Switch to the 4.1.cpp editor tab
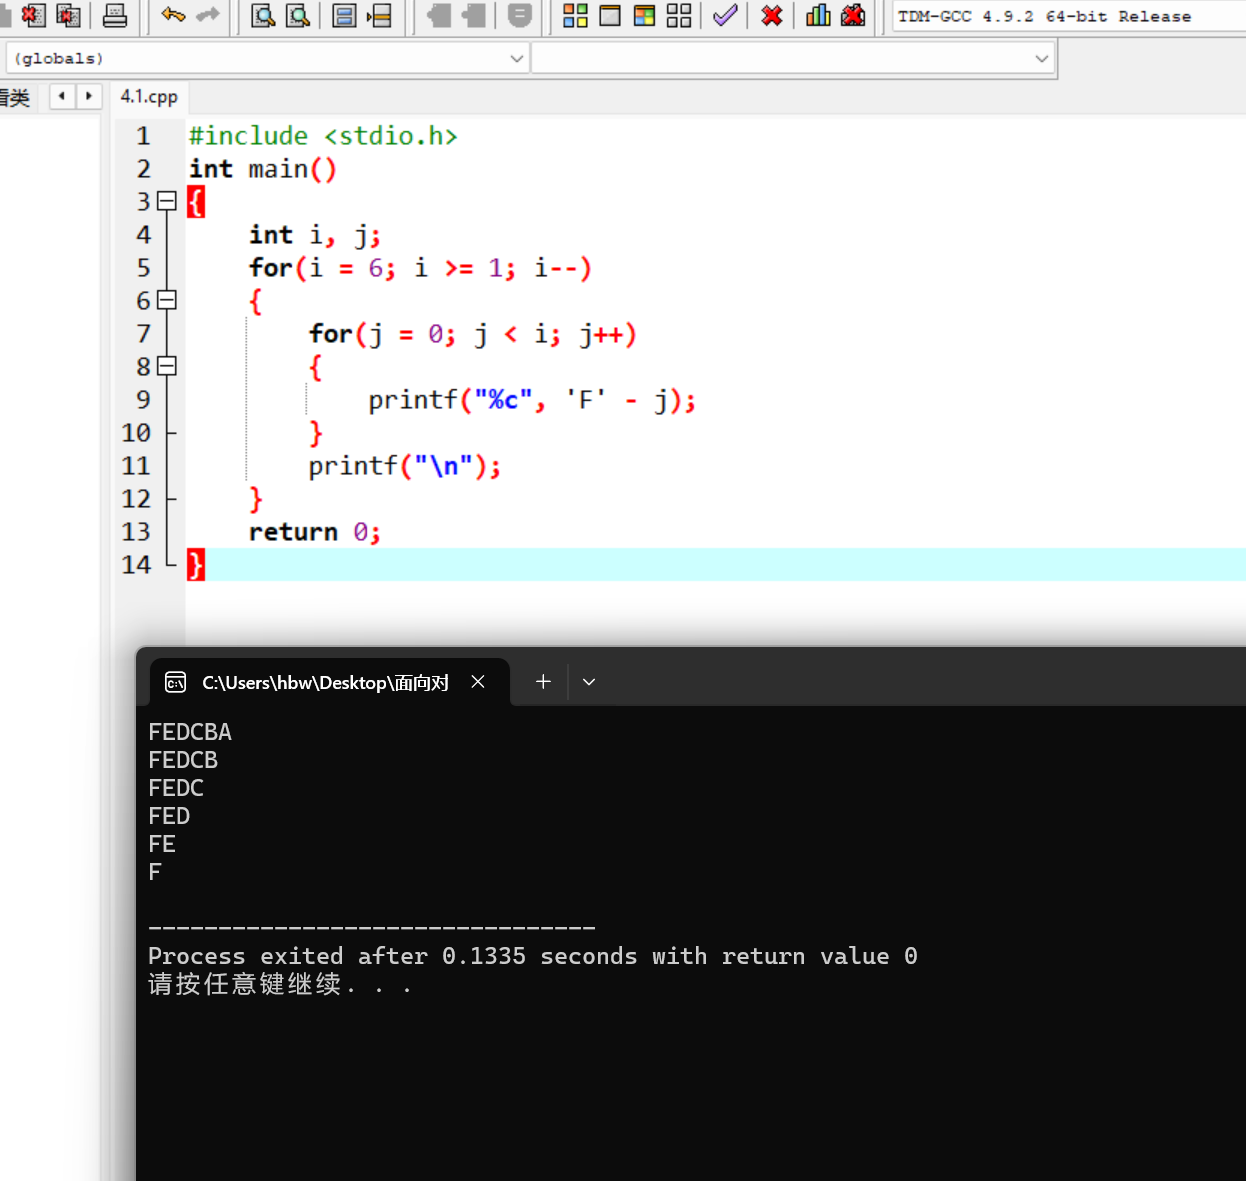This screenshot has height=1181, width=1246. [x=149, y=96]
